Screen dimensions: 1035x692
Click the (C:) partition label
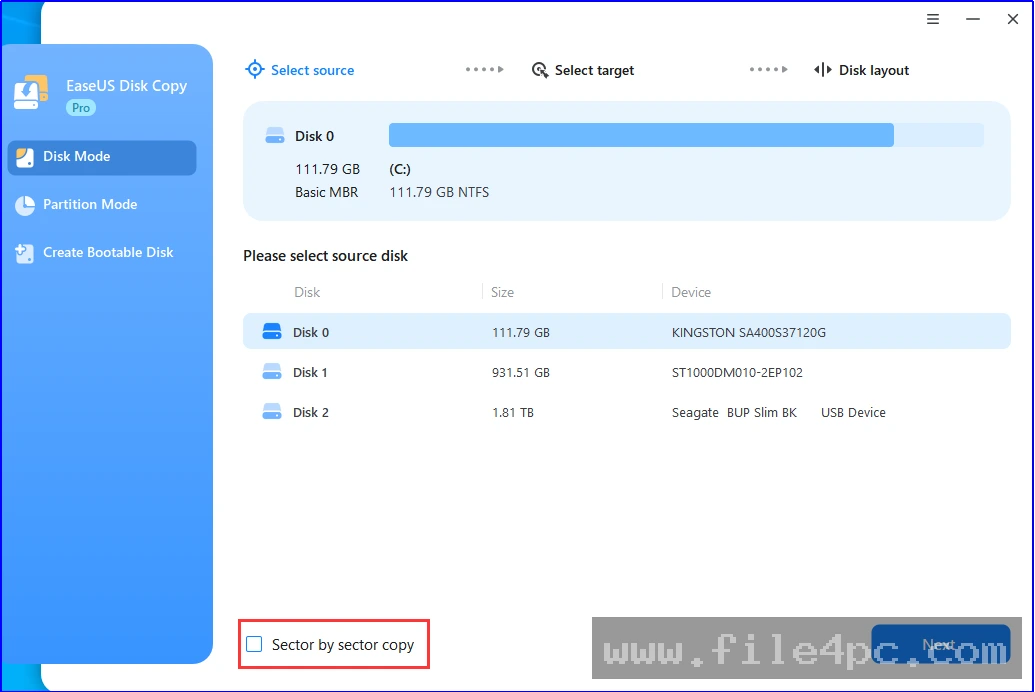(400, 169)
